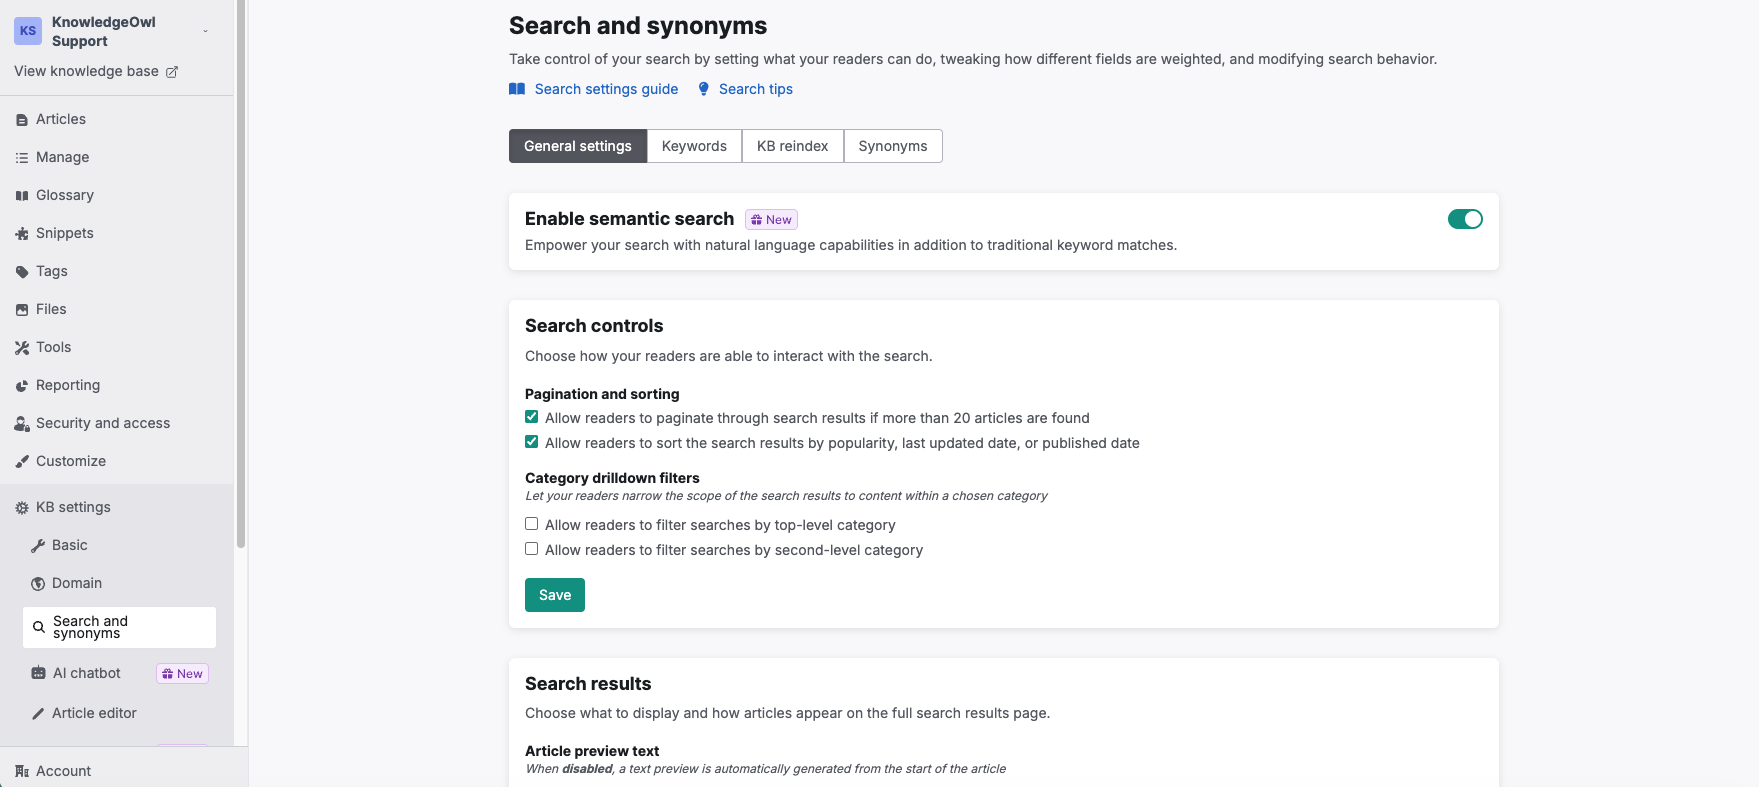This screenshot has width=1759, height=787.
Task: Switch to the General settings tab
Action: click(x=578, y=146)
